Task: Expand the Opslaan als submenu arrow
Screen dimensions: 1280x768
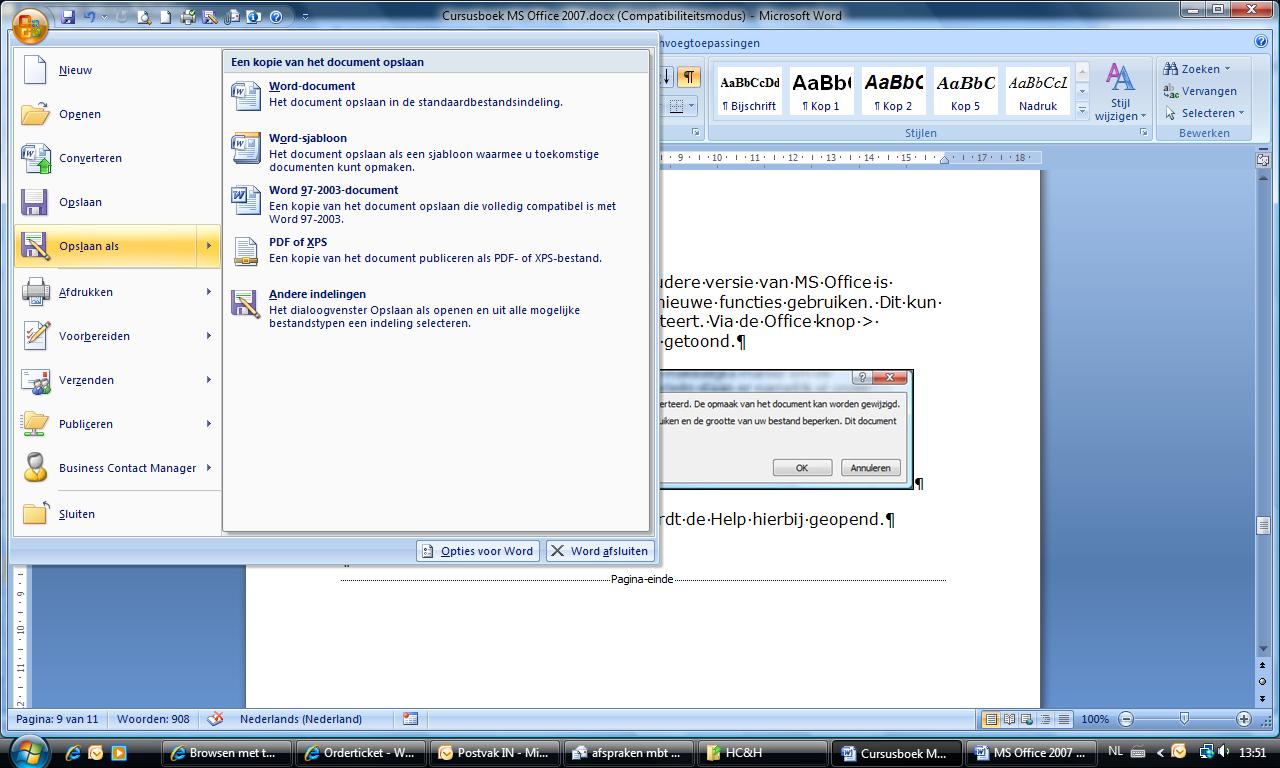Action: (209, 246)
